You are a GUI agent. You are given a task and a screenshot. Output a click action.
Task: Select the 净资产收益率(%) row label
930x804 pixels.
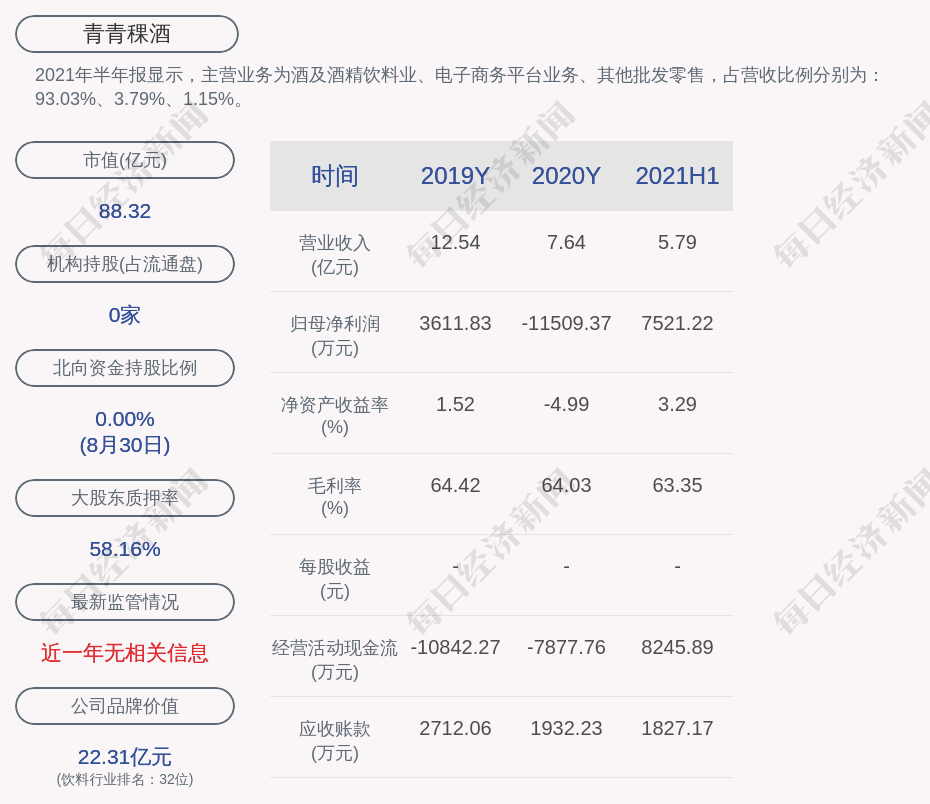[335, 416]
